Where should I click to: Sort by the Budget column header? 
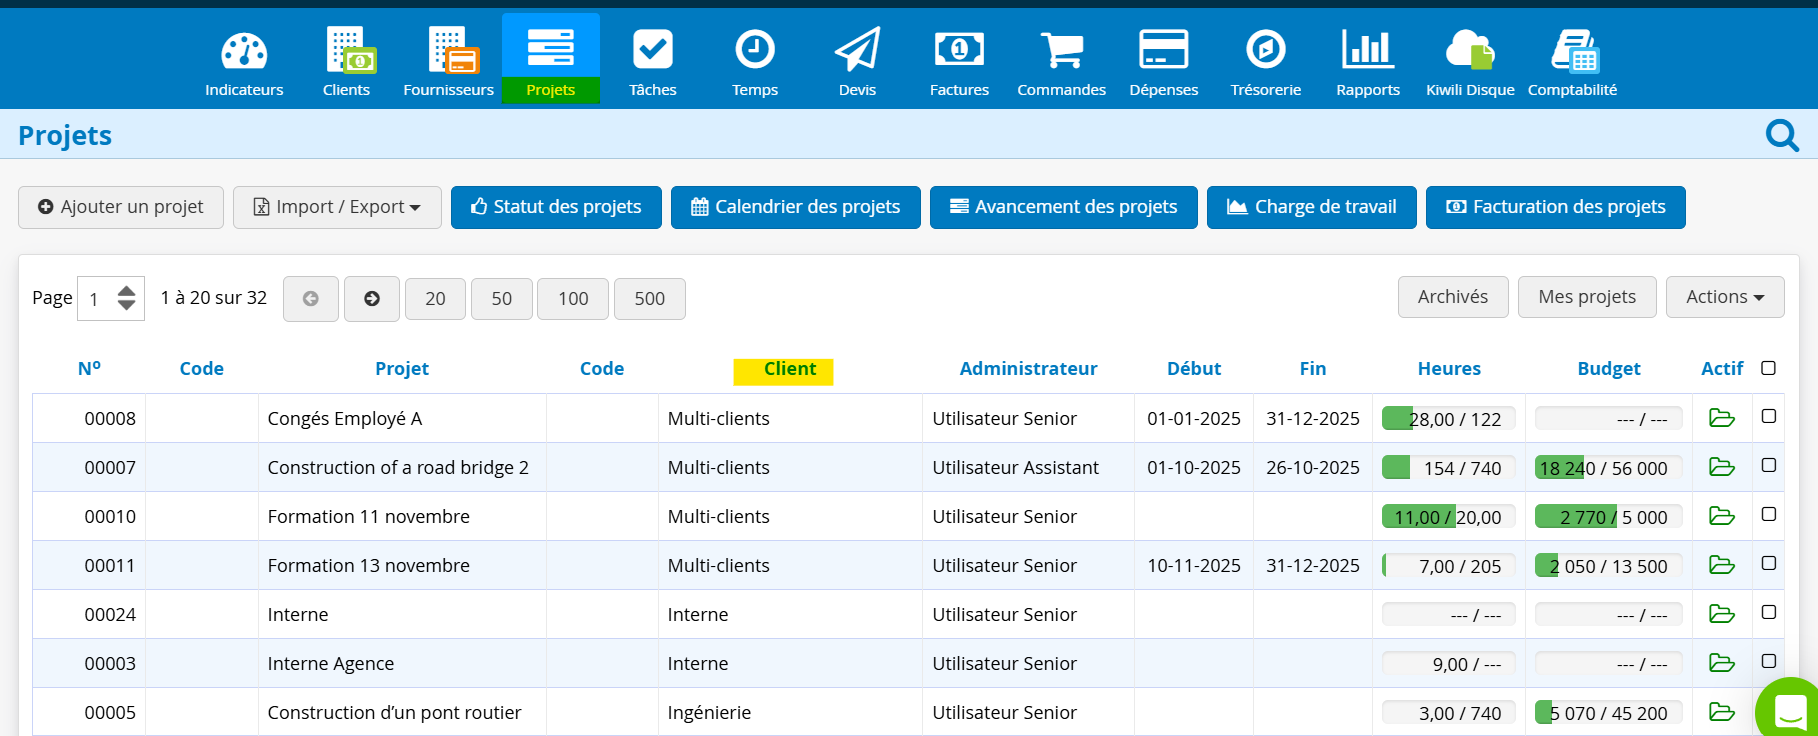click(1609, 368)
